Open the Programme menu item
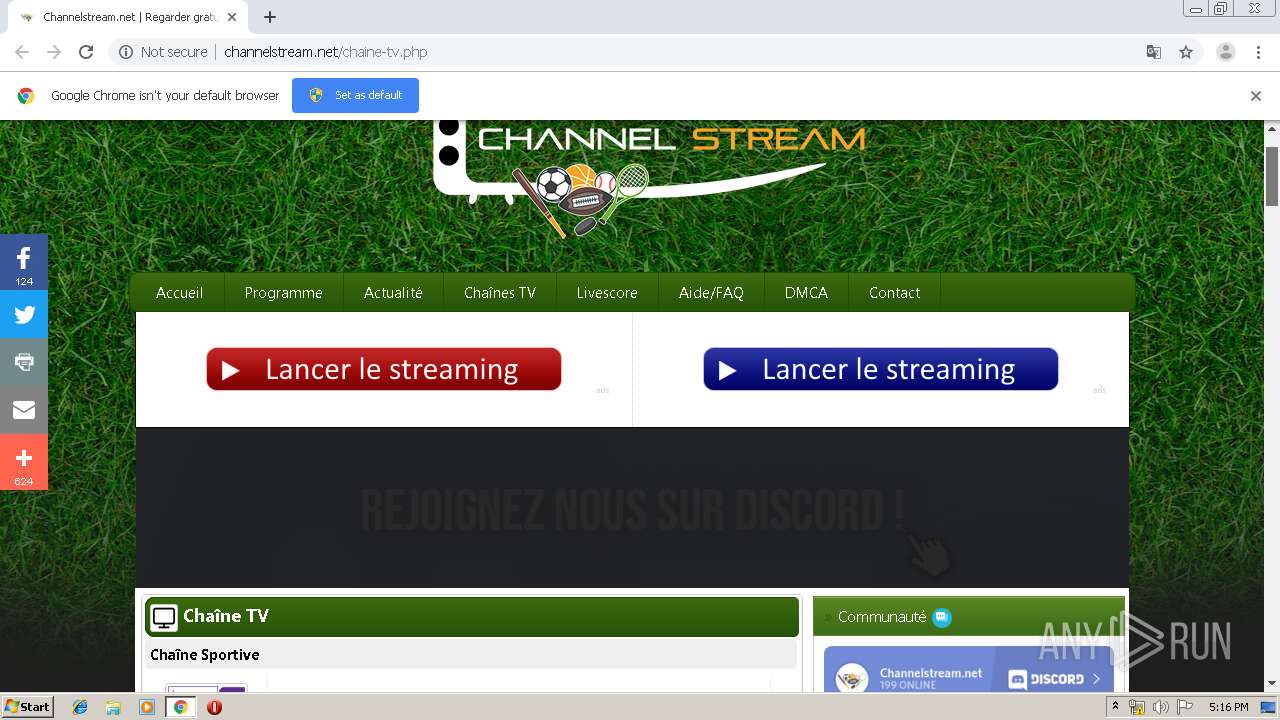This screenshot has height=720, width=1280. click(x=284, y=293)
